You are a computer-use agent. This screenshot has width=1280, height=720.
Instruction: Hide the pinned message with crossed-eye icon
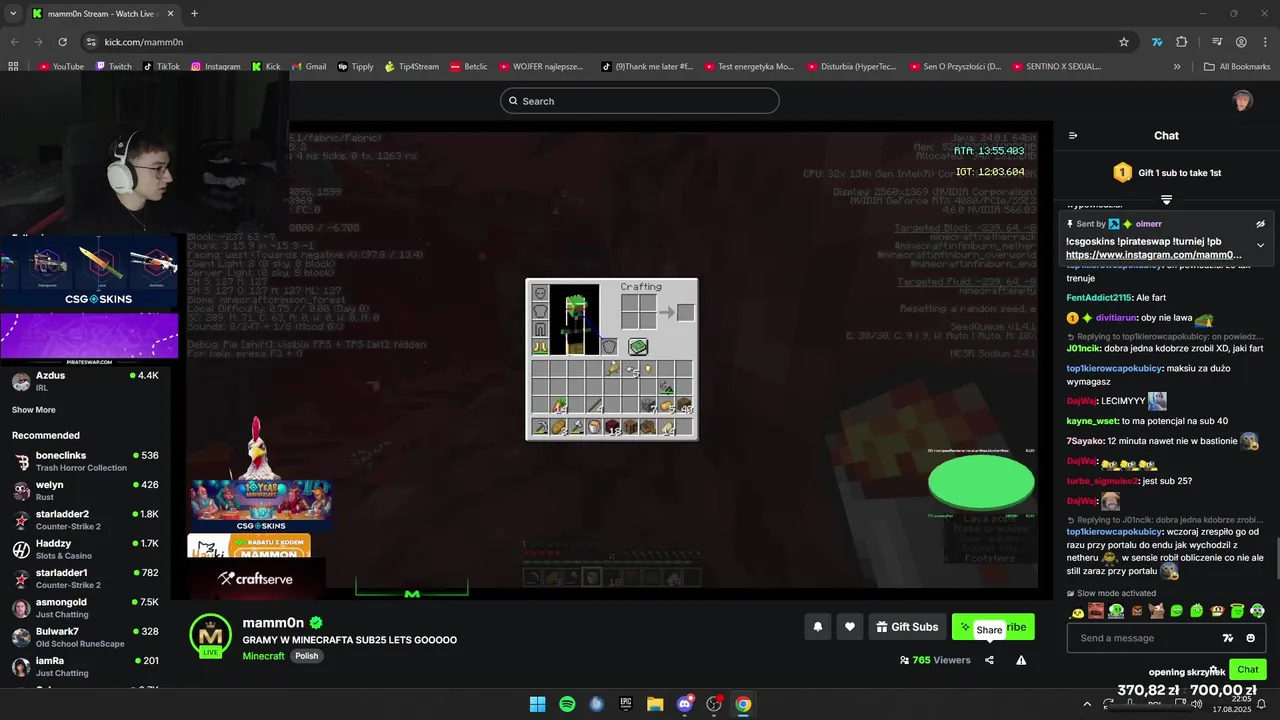pos(1260,224)
